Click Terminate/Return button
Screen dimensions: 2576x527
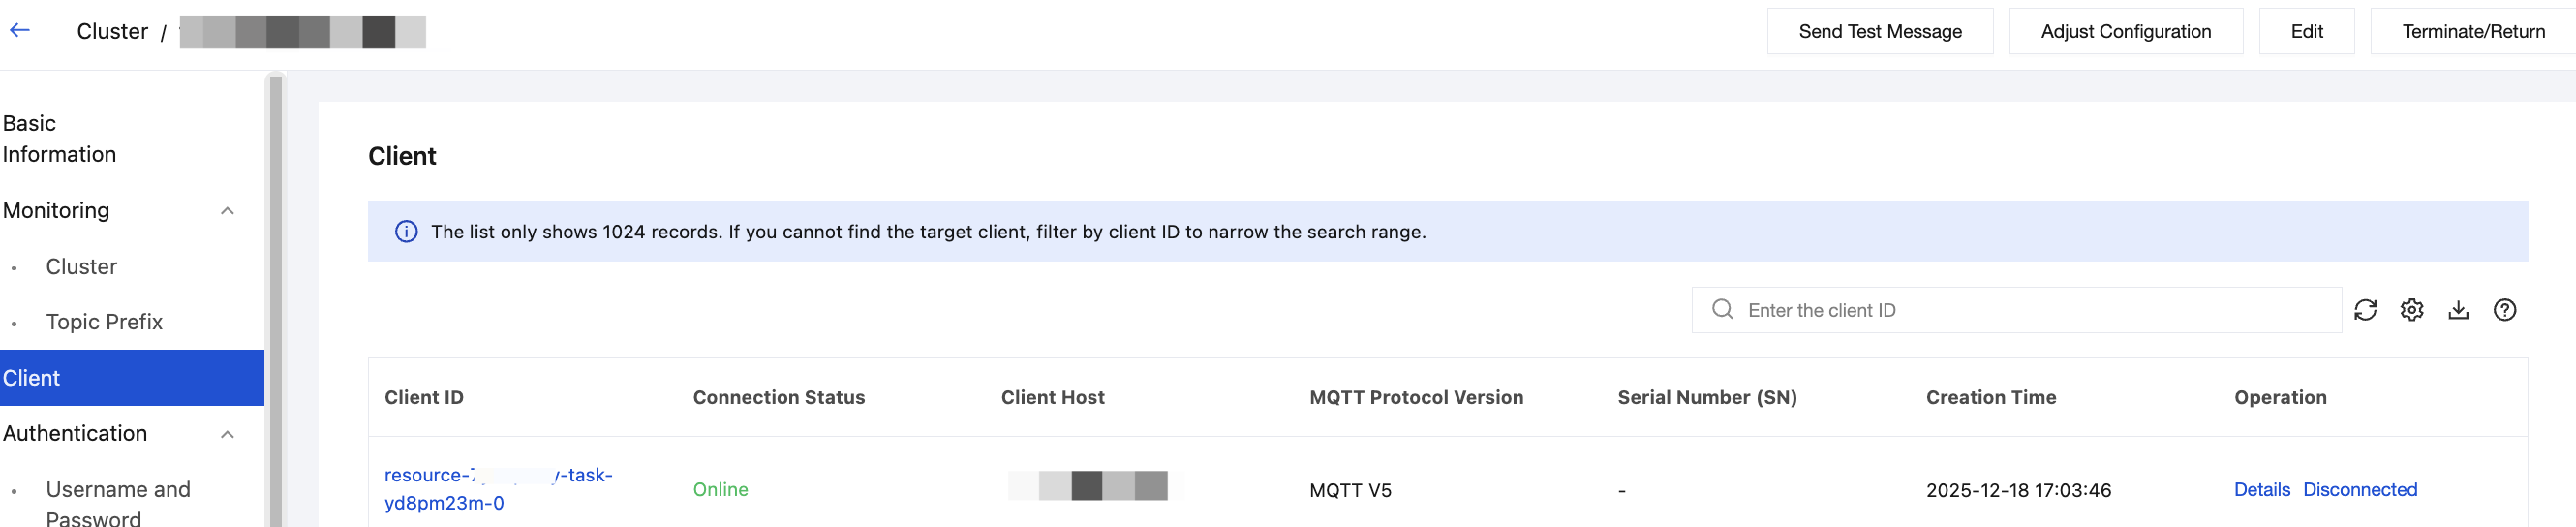point(2473,32)
